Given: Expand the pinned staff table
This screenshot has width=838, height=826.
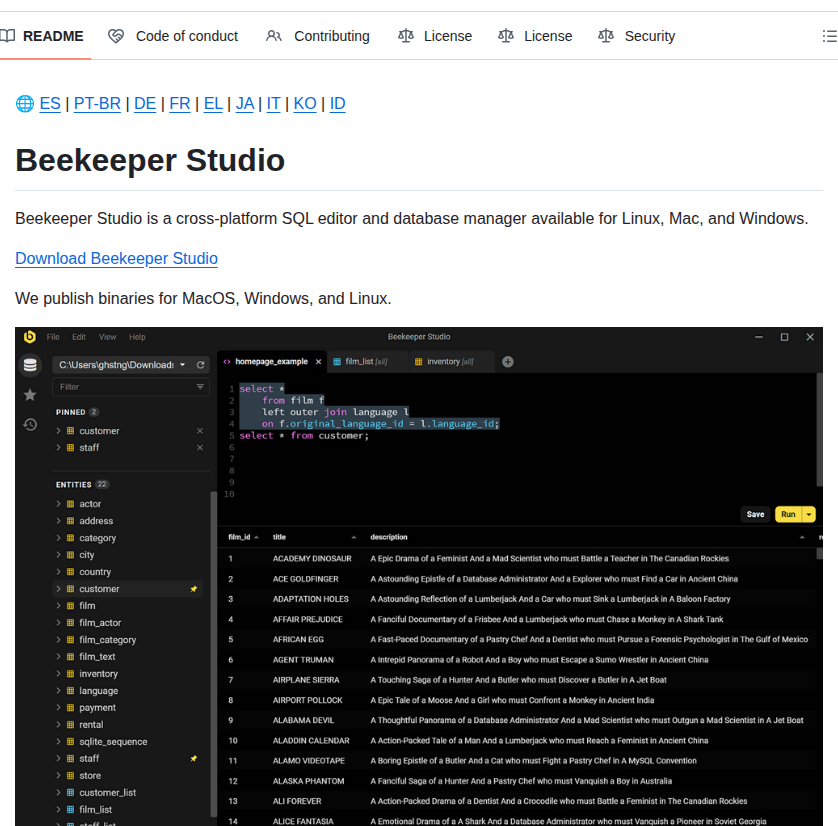Looking at the screenshot, I should tap(58, 448).
